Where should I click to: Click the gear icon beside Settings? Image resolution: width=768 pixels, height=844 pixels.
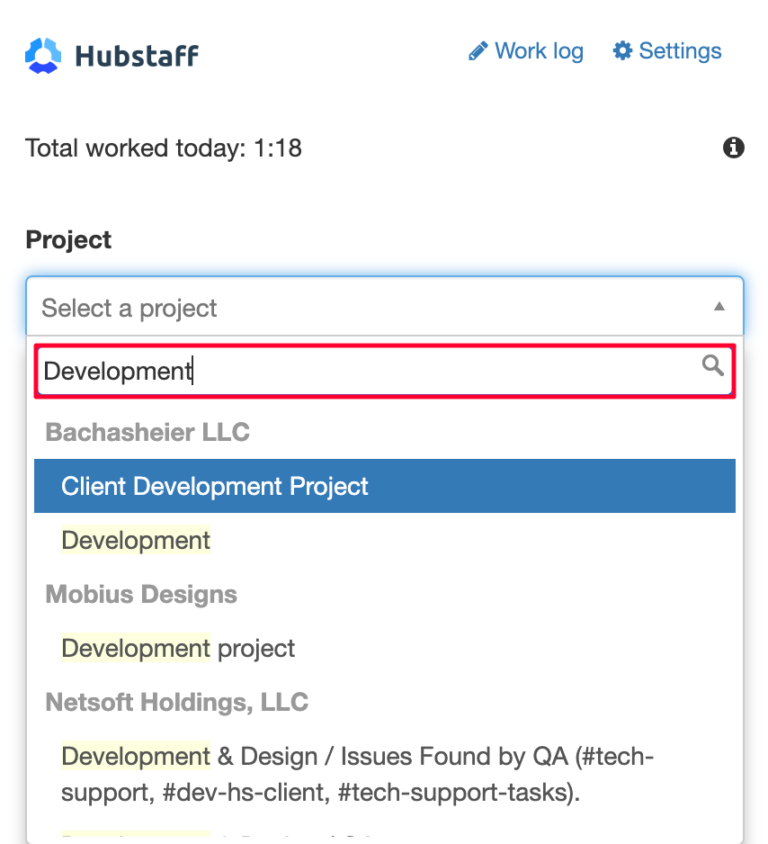[621, 50]
